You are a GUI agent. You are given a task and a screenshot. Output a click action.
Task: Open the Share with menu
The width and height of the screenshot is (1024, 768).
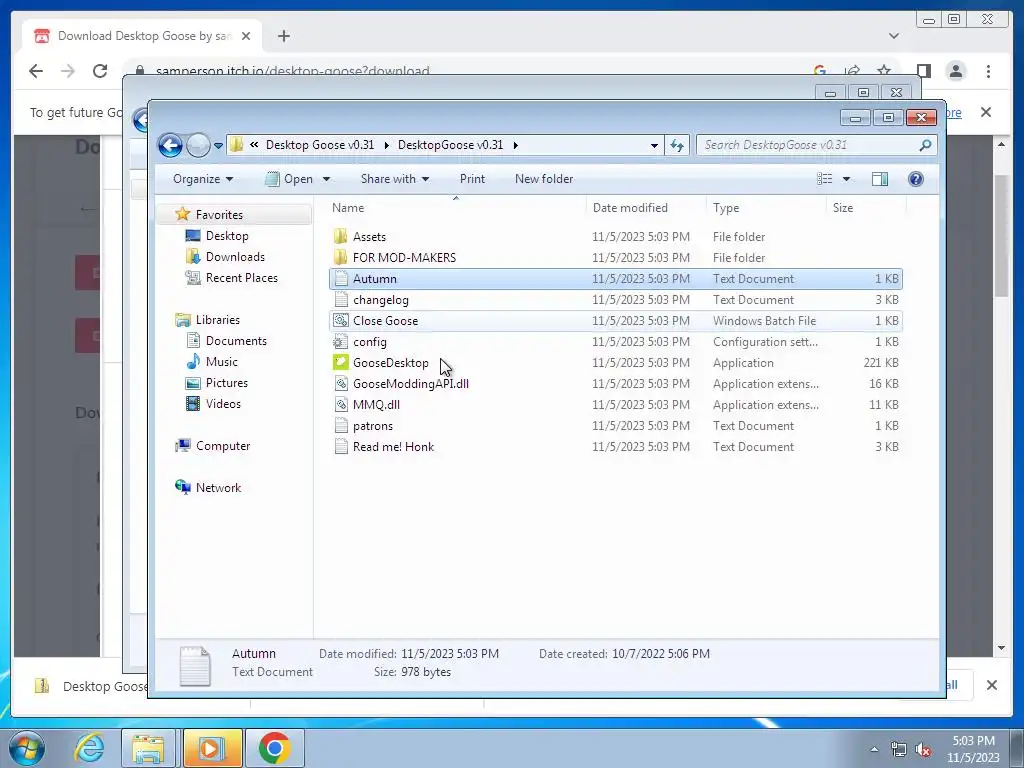[x=394, y=179]
